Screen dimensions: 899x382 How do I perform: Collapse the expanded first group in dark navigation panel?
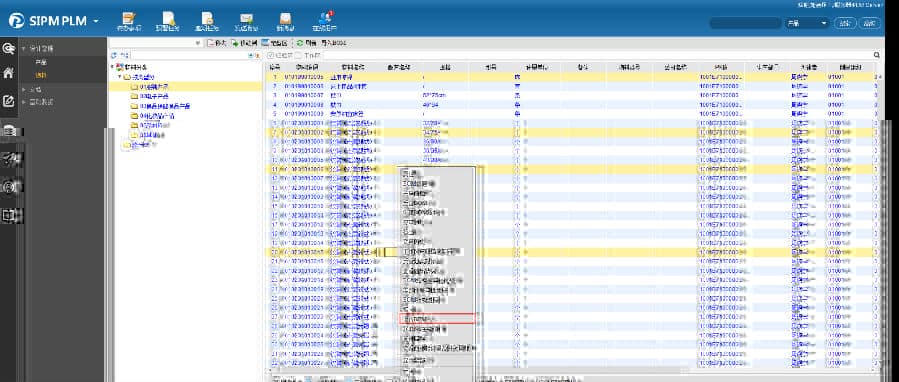click(24, 49)
